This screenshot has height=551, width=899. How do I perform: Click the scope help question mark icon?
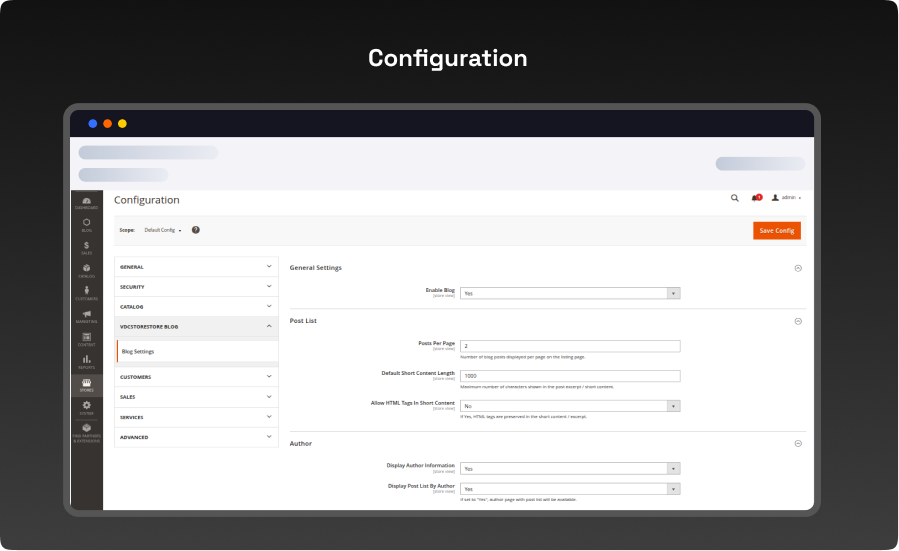tap(196, 230)
